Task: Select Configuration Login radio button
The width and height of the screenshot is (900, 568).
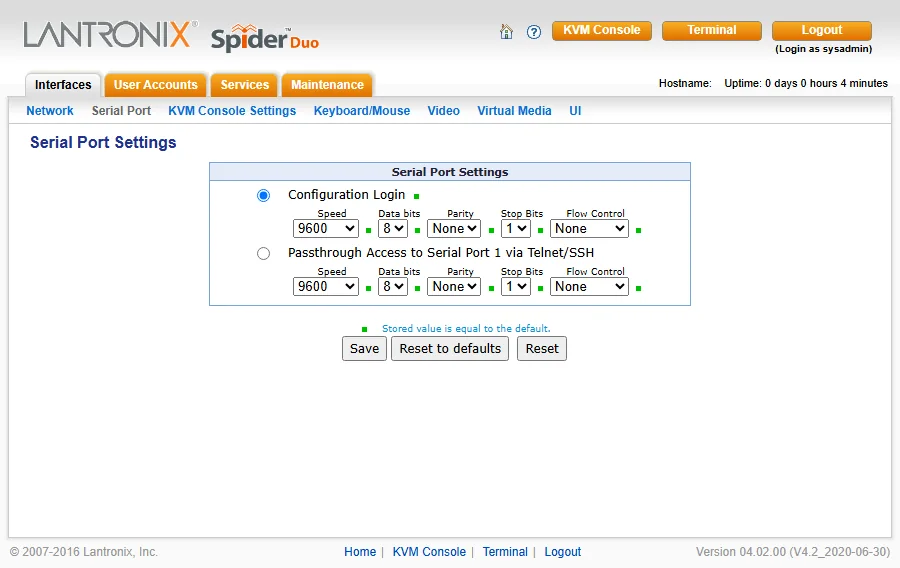Action: tap(263, 196)
